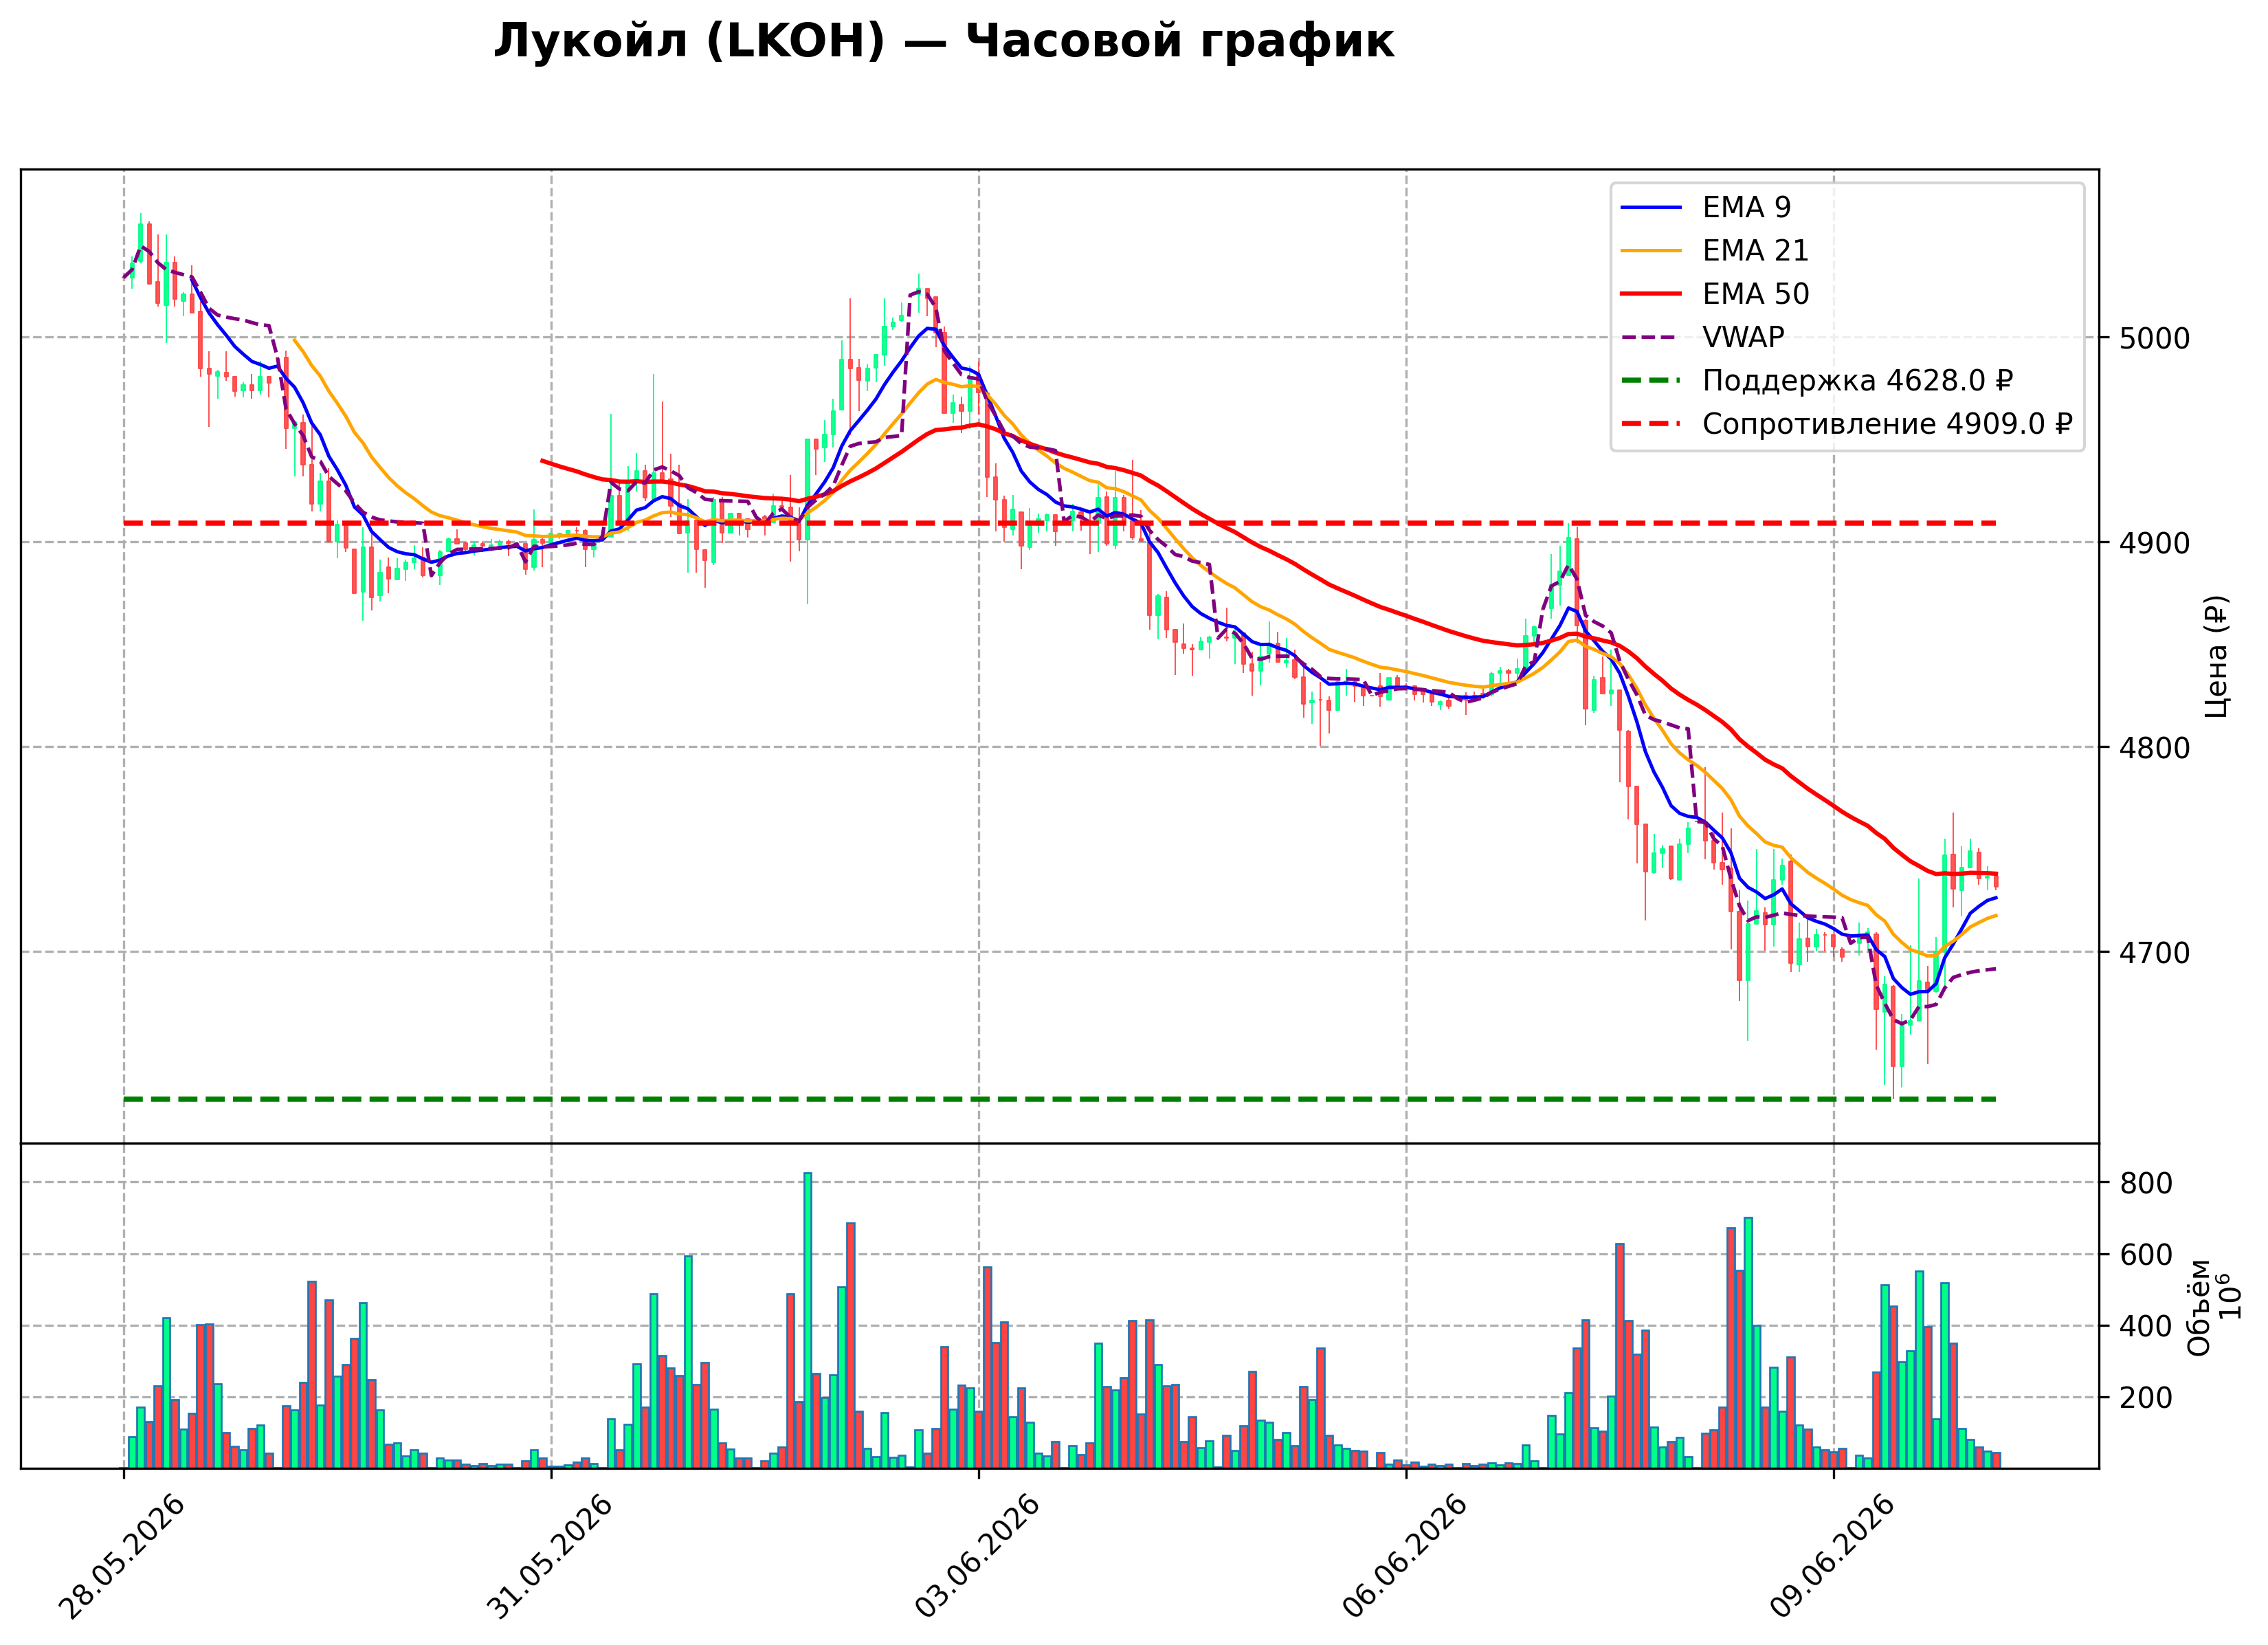Click the date label "03.06.2026"
This screenshot has height=1645, width=2268.
point(977,1557)
